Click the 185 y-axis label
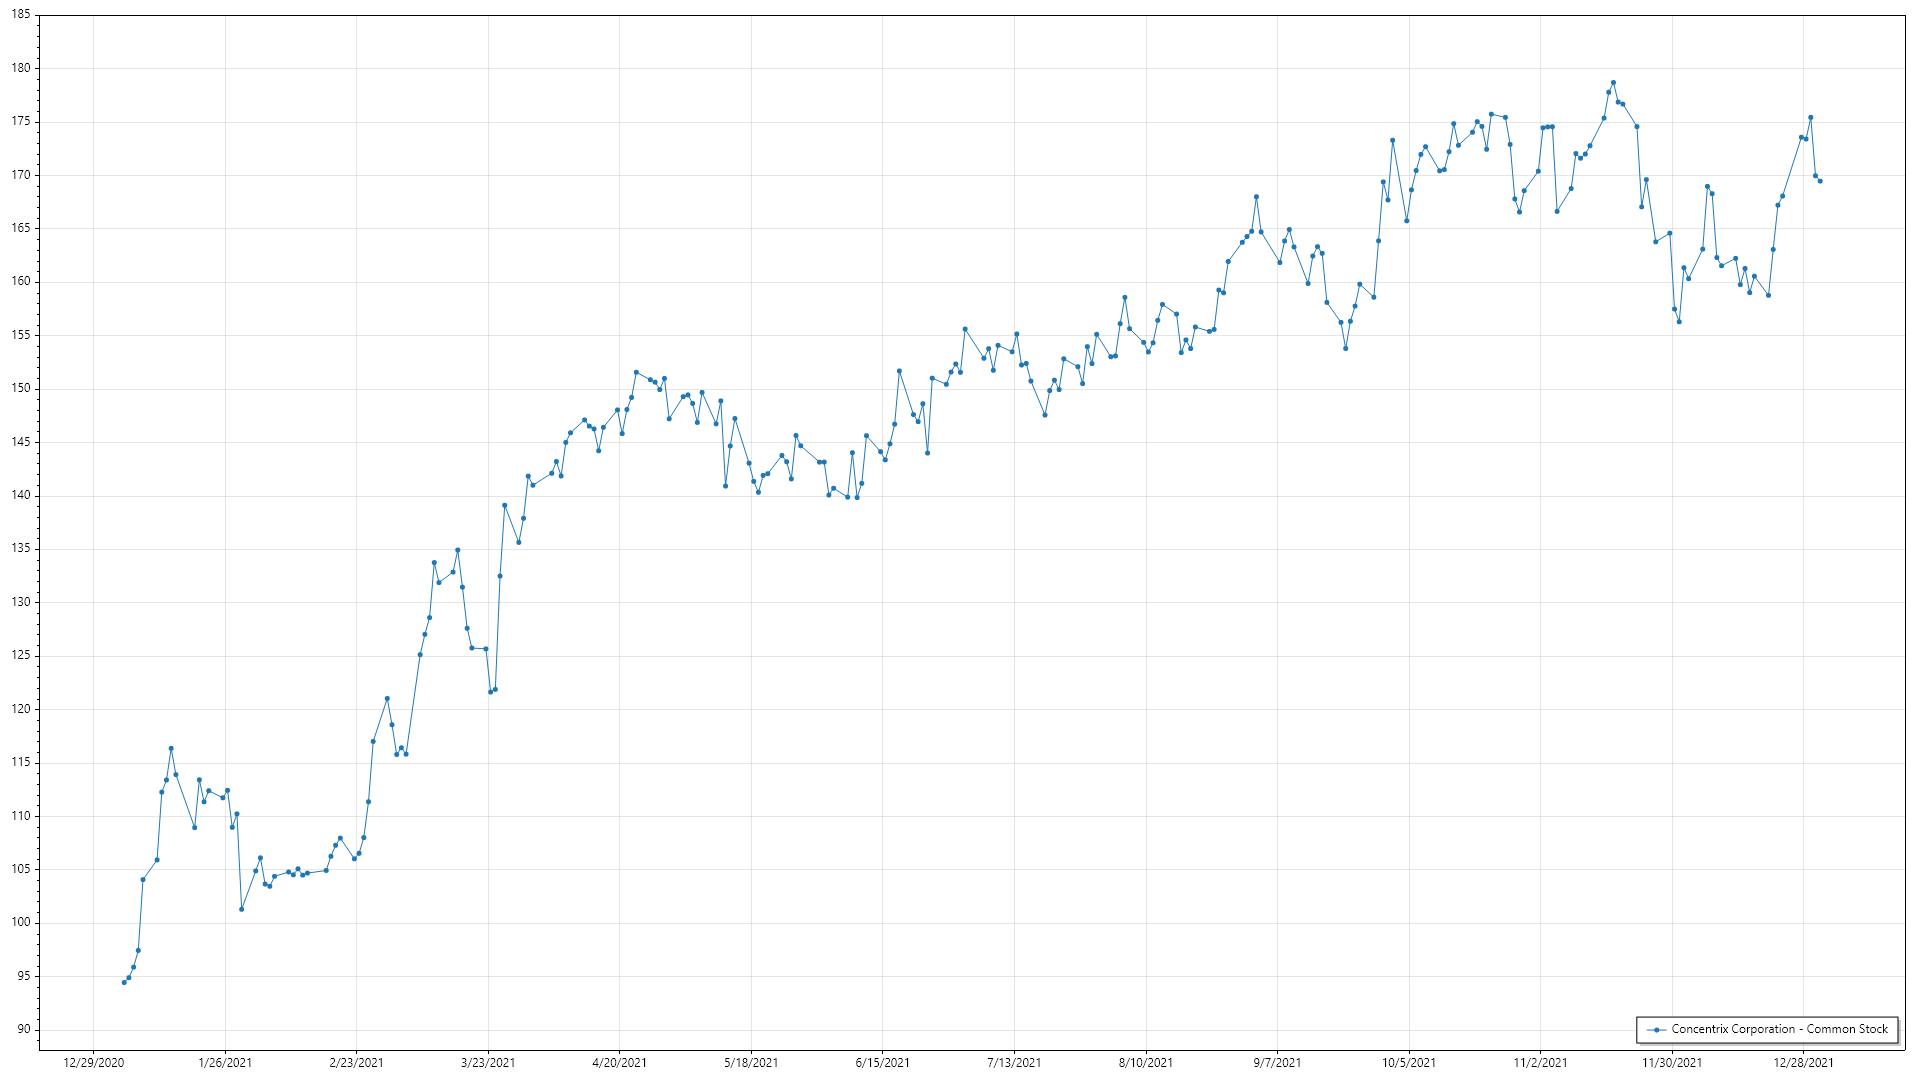The height and width of the screenshot is (1080, 1920). pyautogui.click(x=20, y=15)
